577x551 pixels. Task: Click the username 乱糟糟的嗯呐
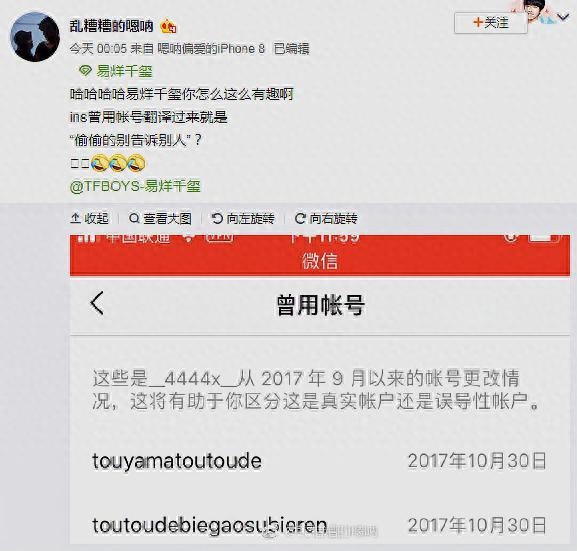(x=111, y=26)
